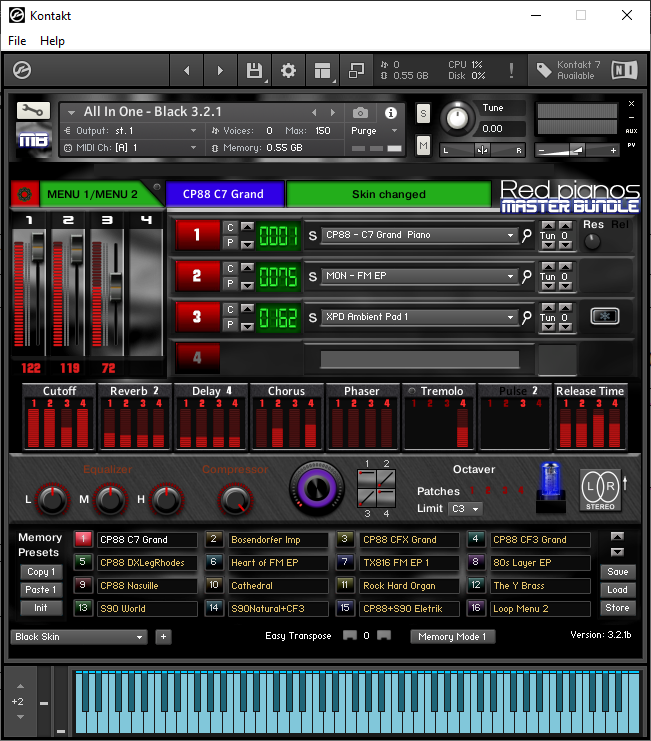Open the CP88 - C7 Grand Piano patch dropdown

(x=419, y=235)
